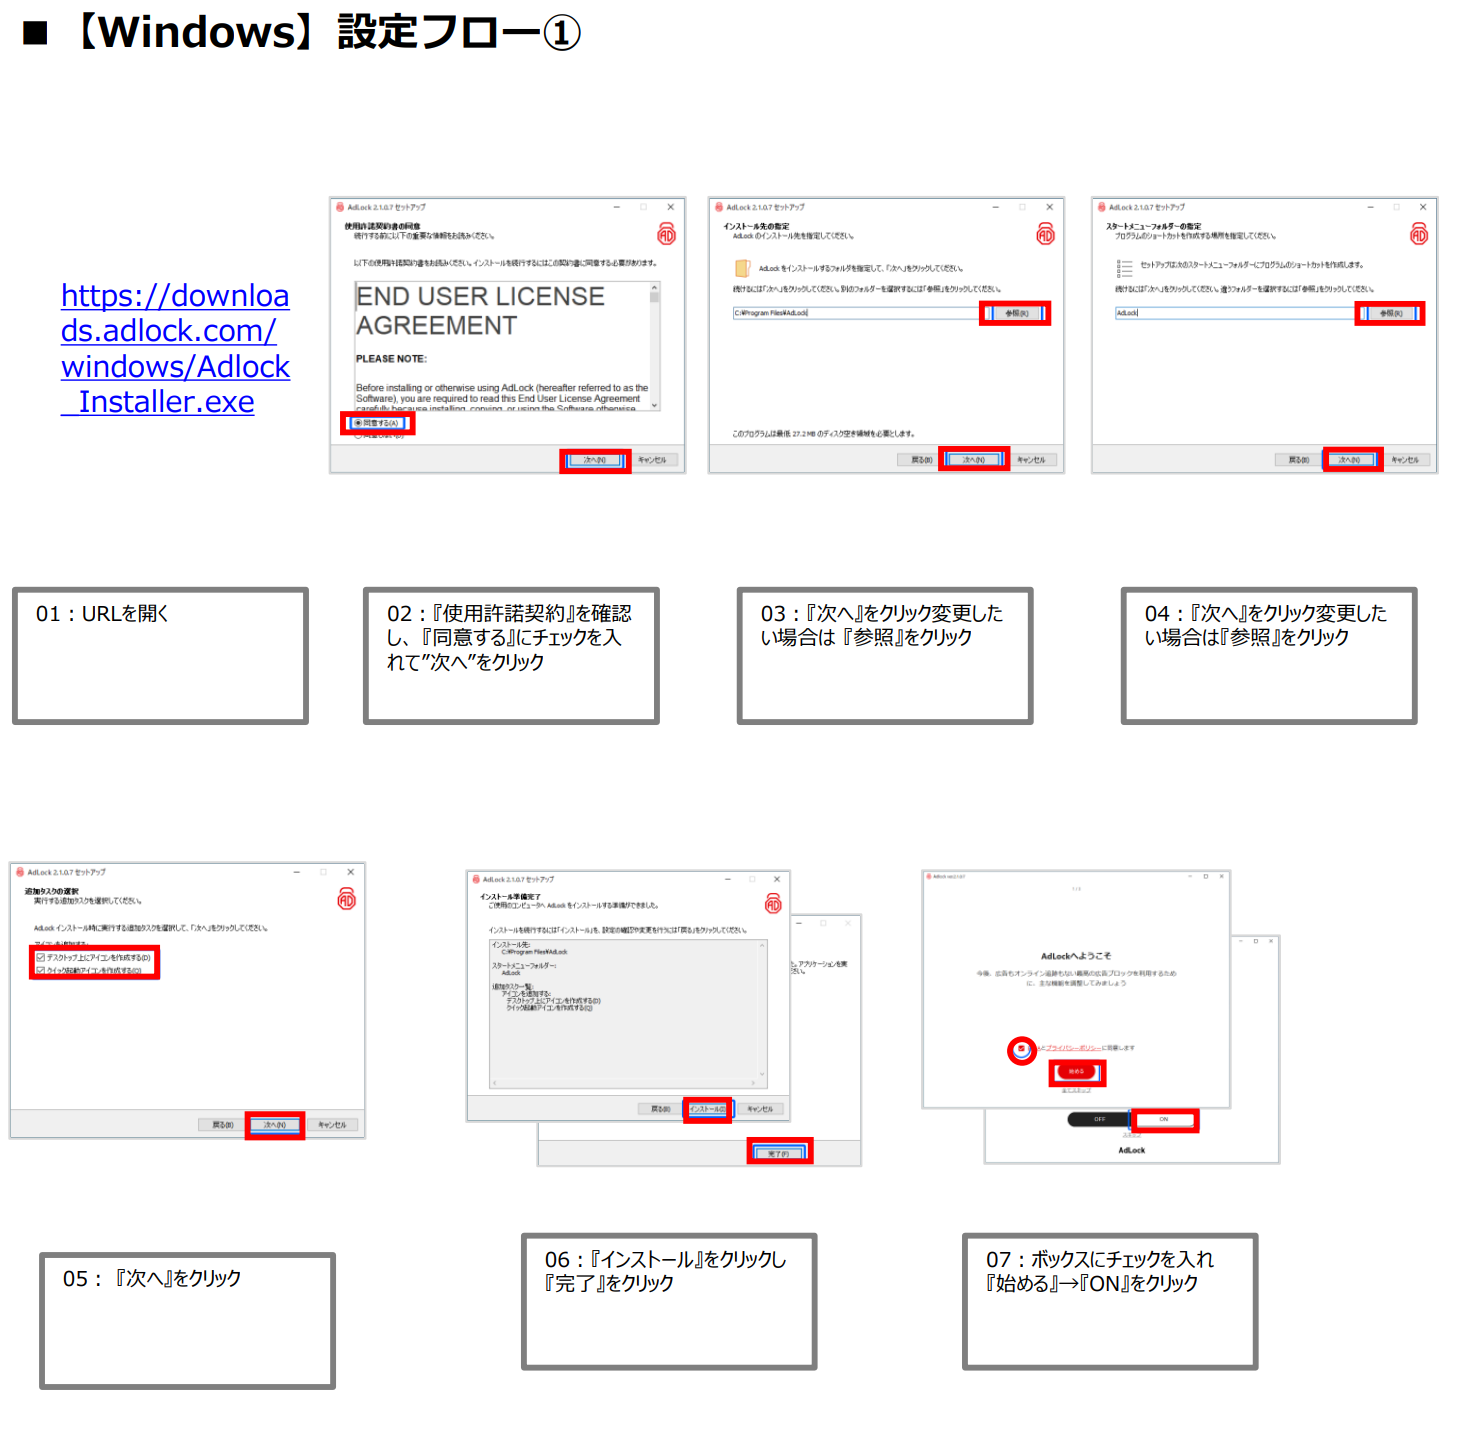Close the AdLock welcome window
The image size is (1457, 1433).
[1222, 876]
